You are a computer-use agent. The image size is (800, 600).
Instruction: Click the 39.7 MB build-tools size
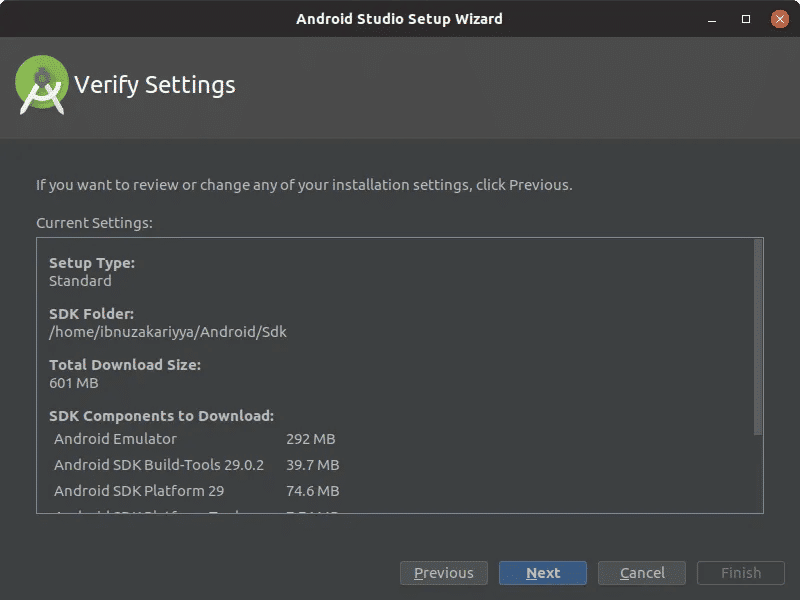(x=313, y=465)
